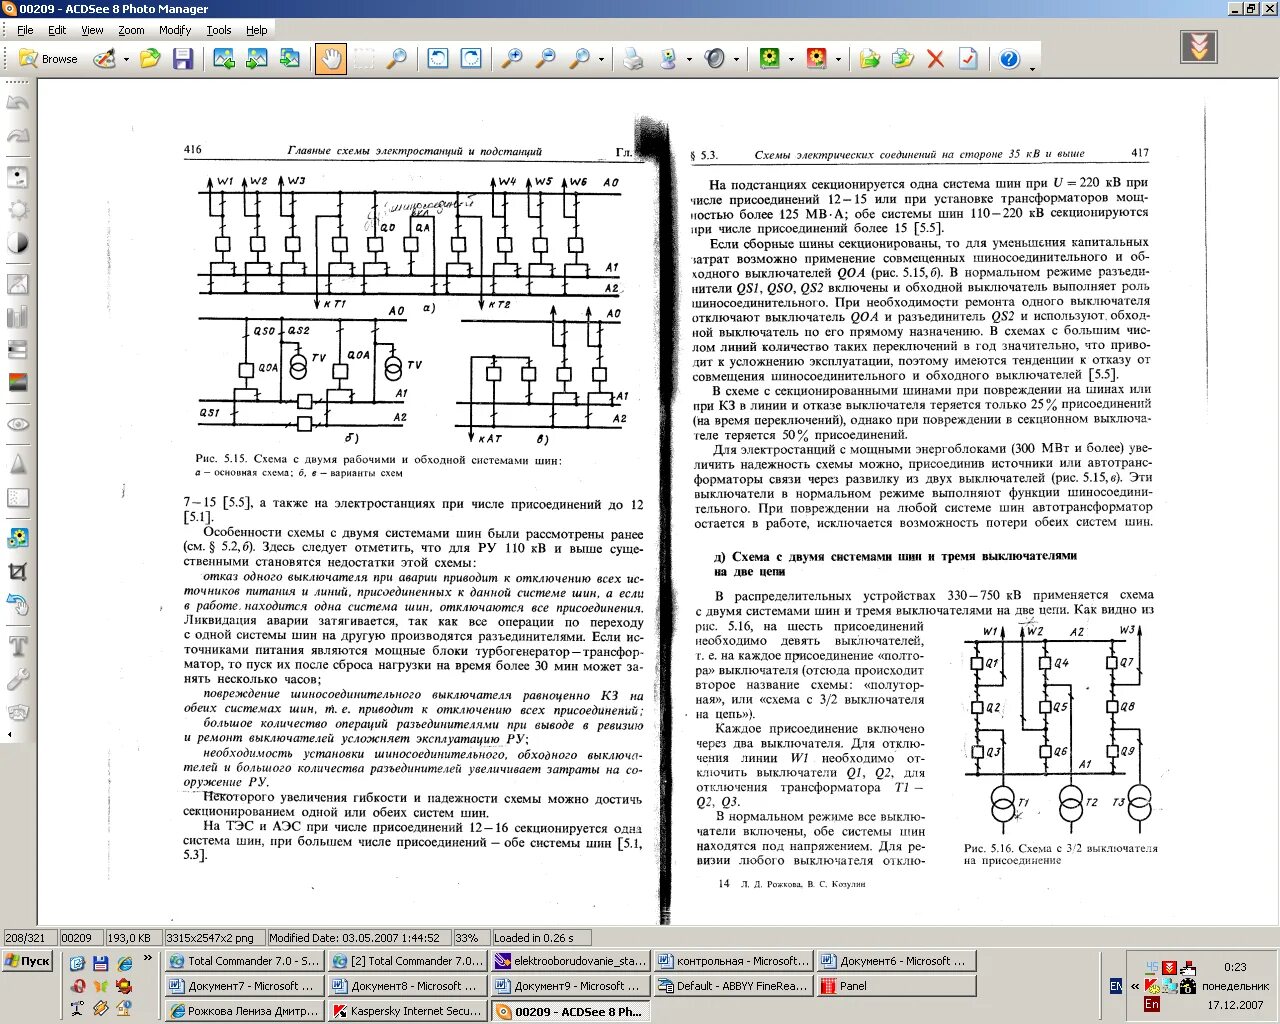Click the Zoom to fit icon
Viewport: 1280px width, 1024px height.
point(579,59)
